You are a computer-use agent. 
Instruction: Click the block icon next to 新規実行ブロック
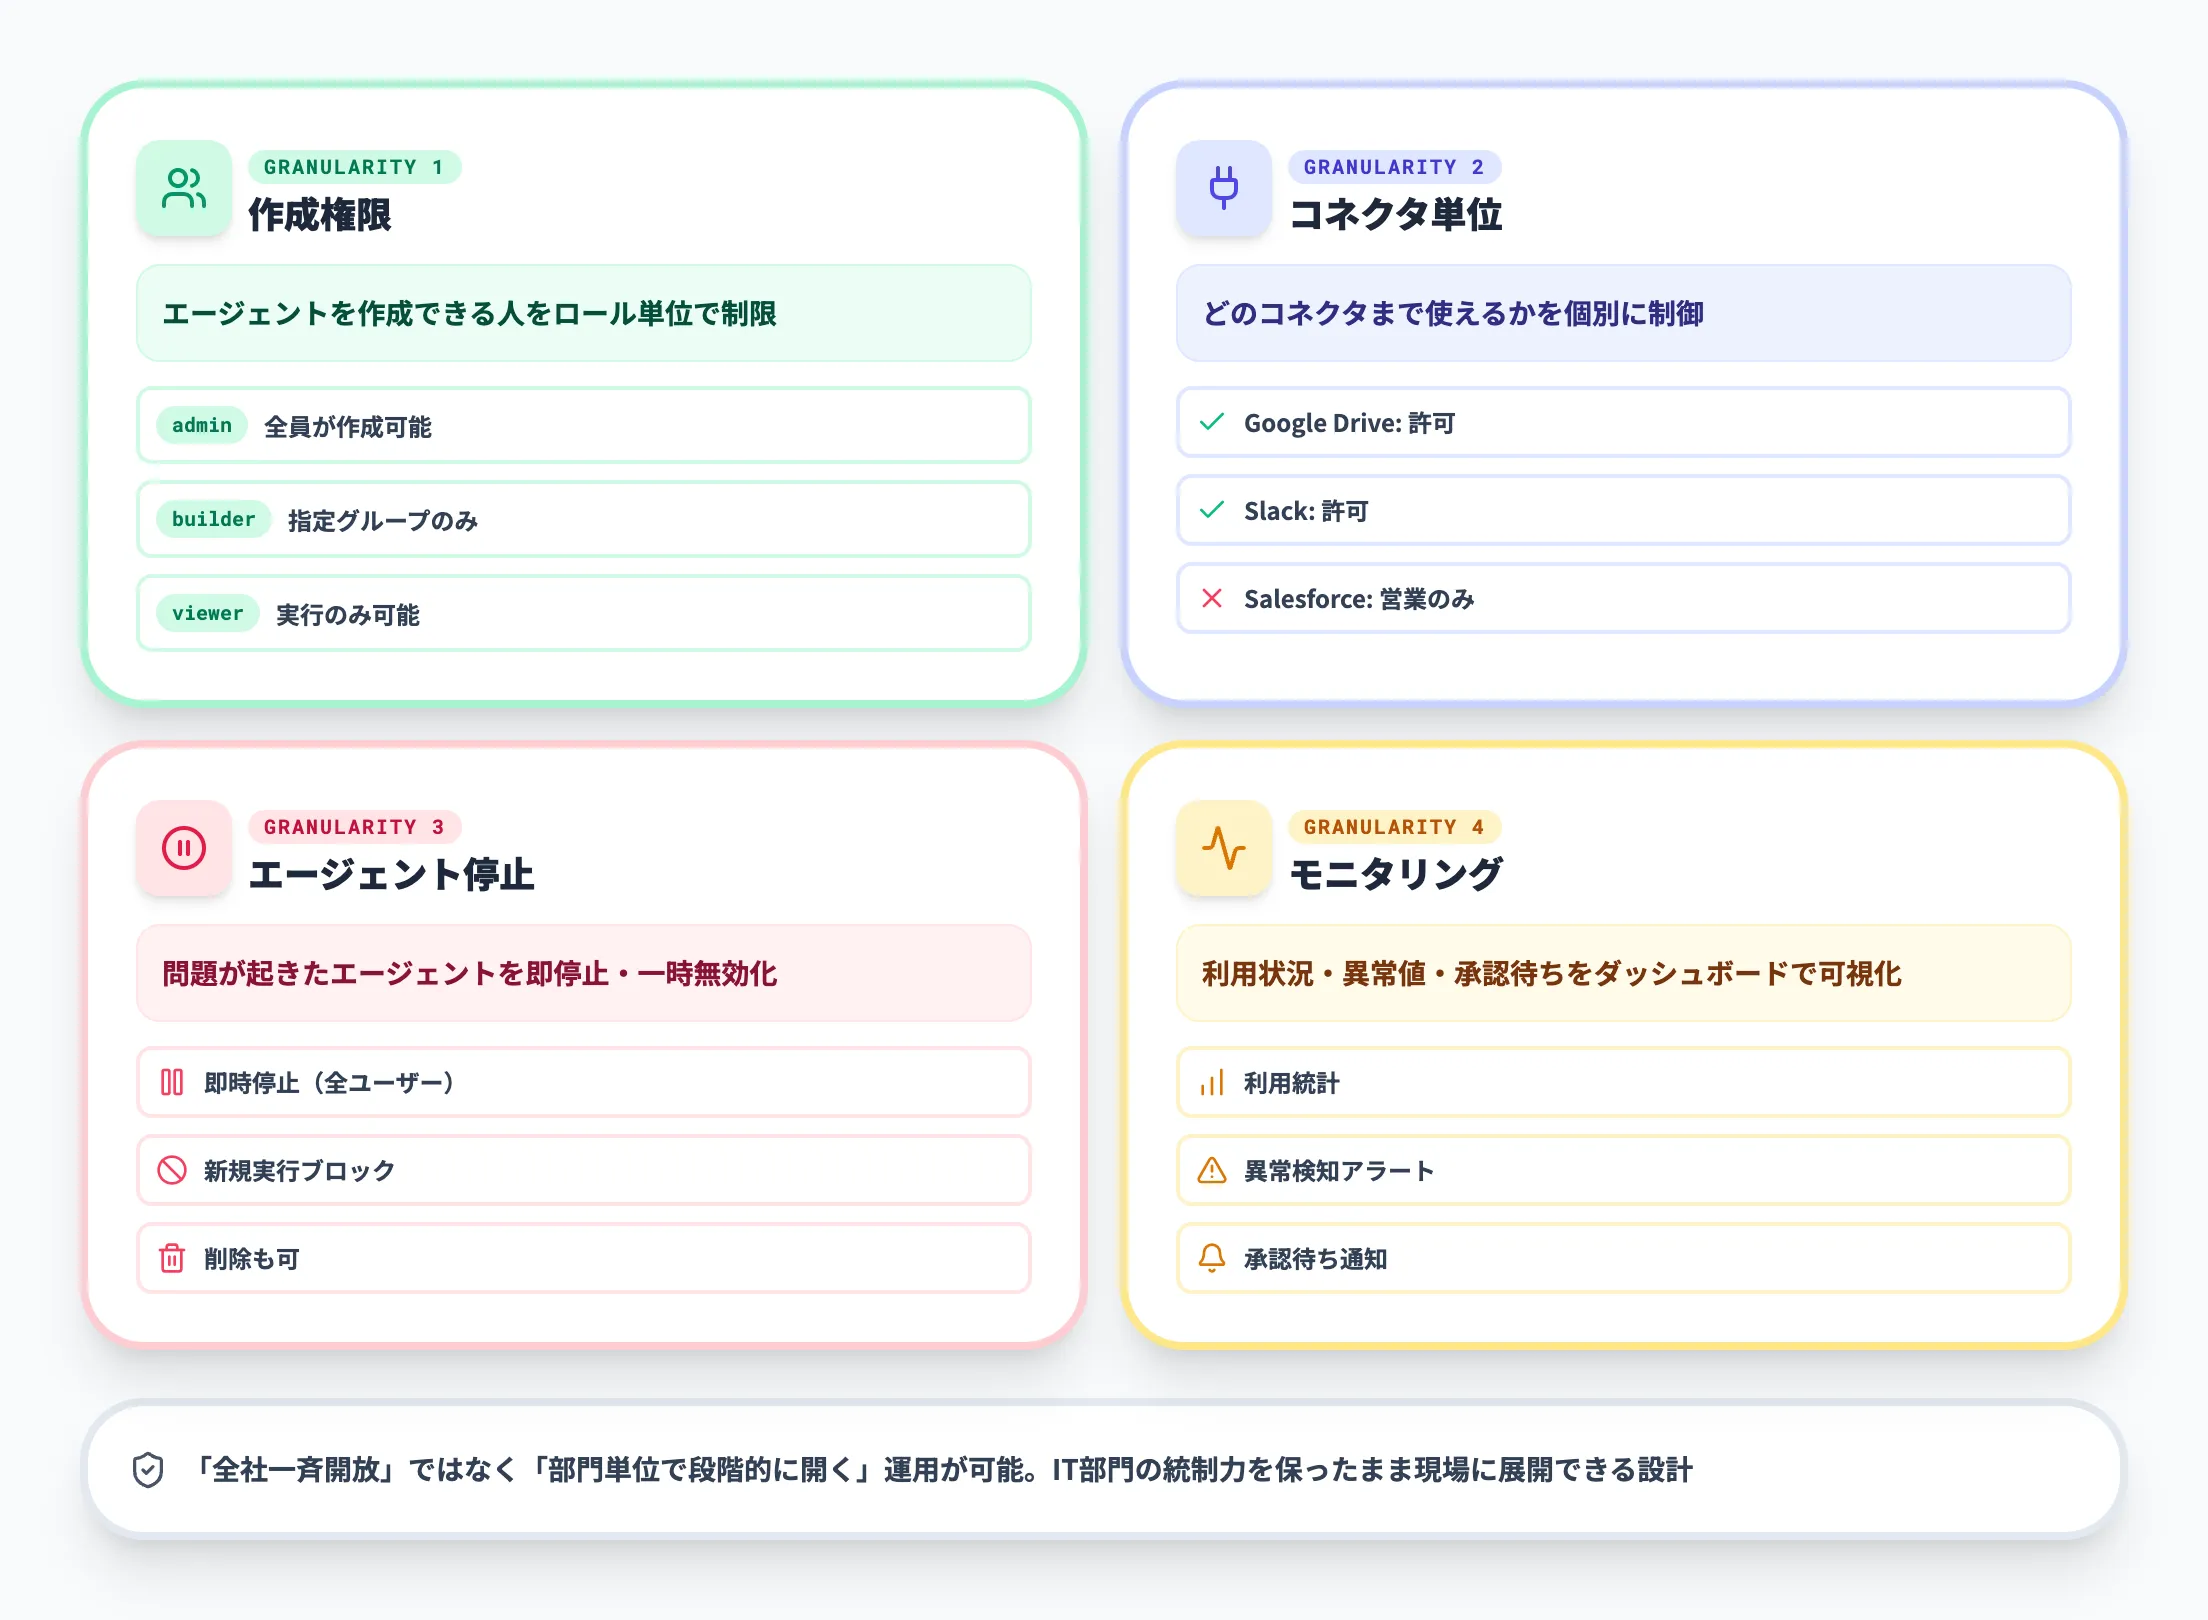pyautogui.click(x=172, y=1170)
